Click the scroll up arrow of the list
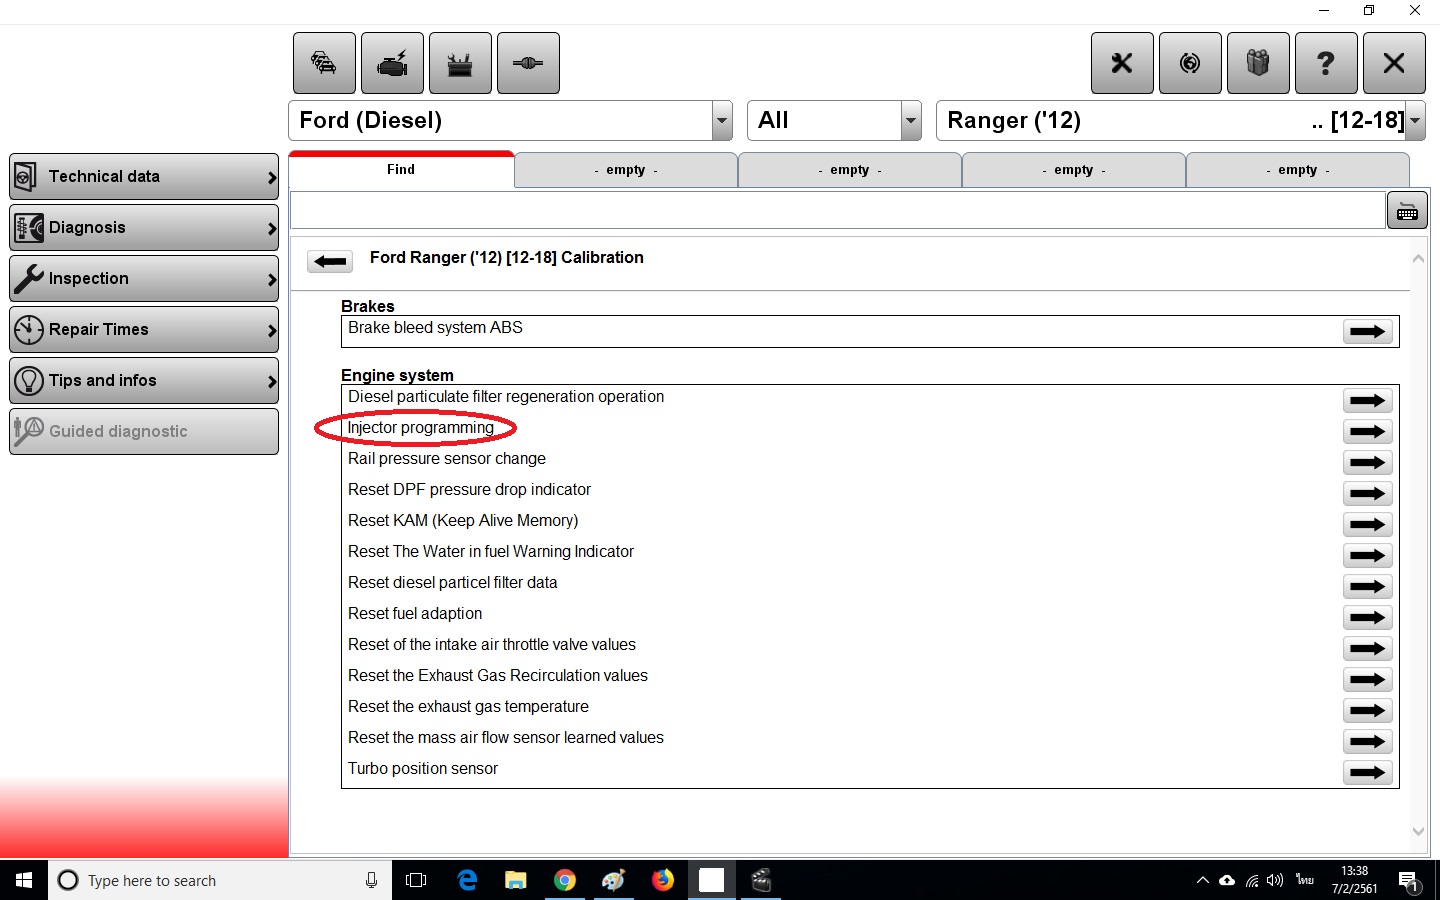 tap(1418, 259)
